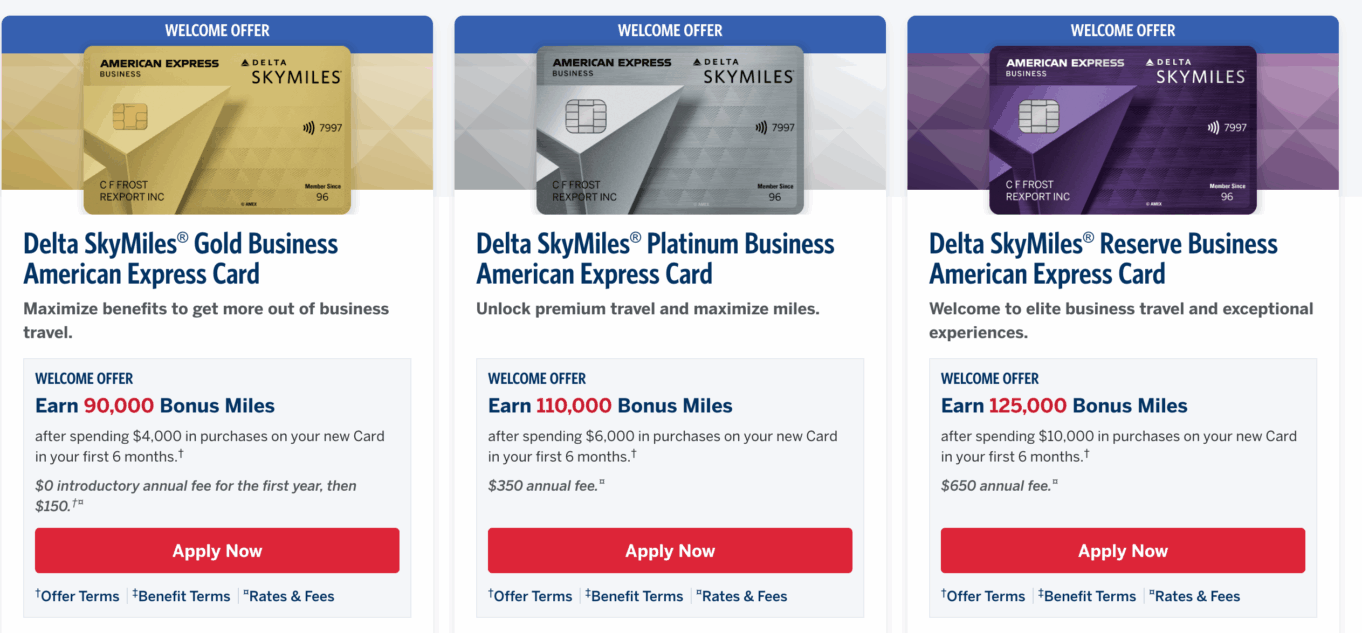
Task: Apply Now for the Platinum Business Card
Action: (x=670, y=551)
